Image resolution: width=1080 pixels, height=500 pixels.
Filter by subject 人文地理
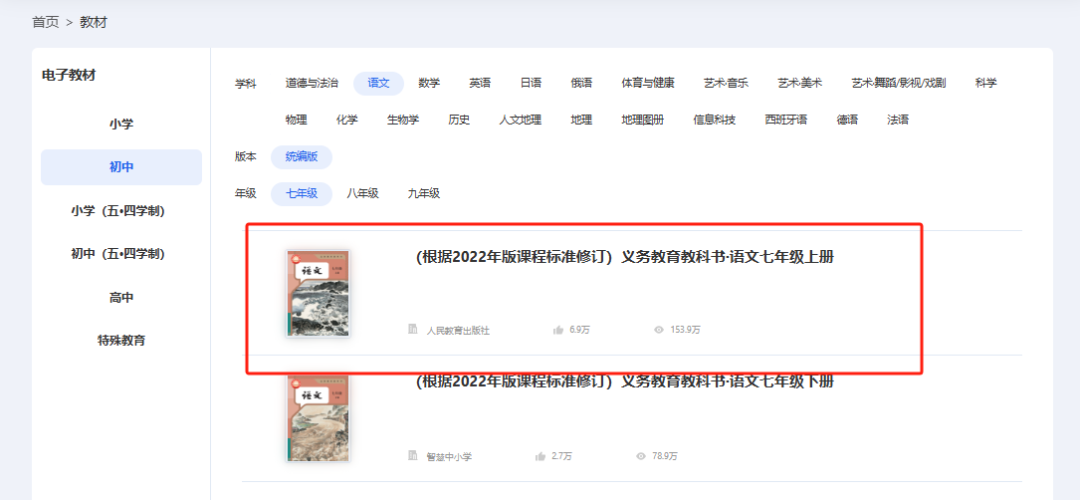521,120
